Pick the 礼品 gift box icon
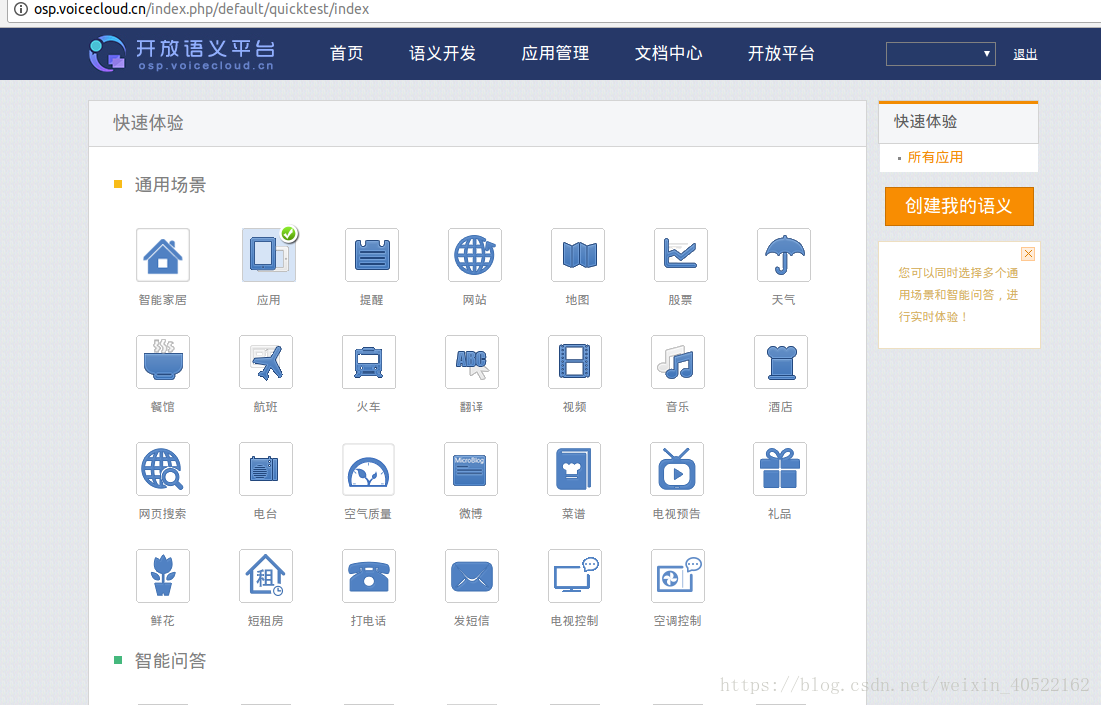The image size is (1101, 705). pyautogui.click(x=779, y=469)
